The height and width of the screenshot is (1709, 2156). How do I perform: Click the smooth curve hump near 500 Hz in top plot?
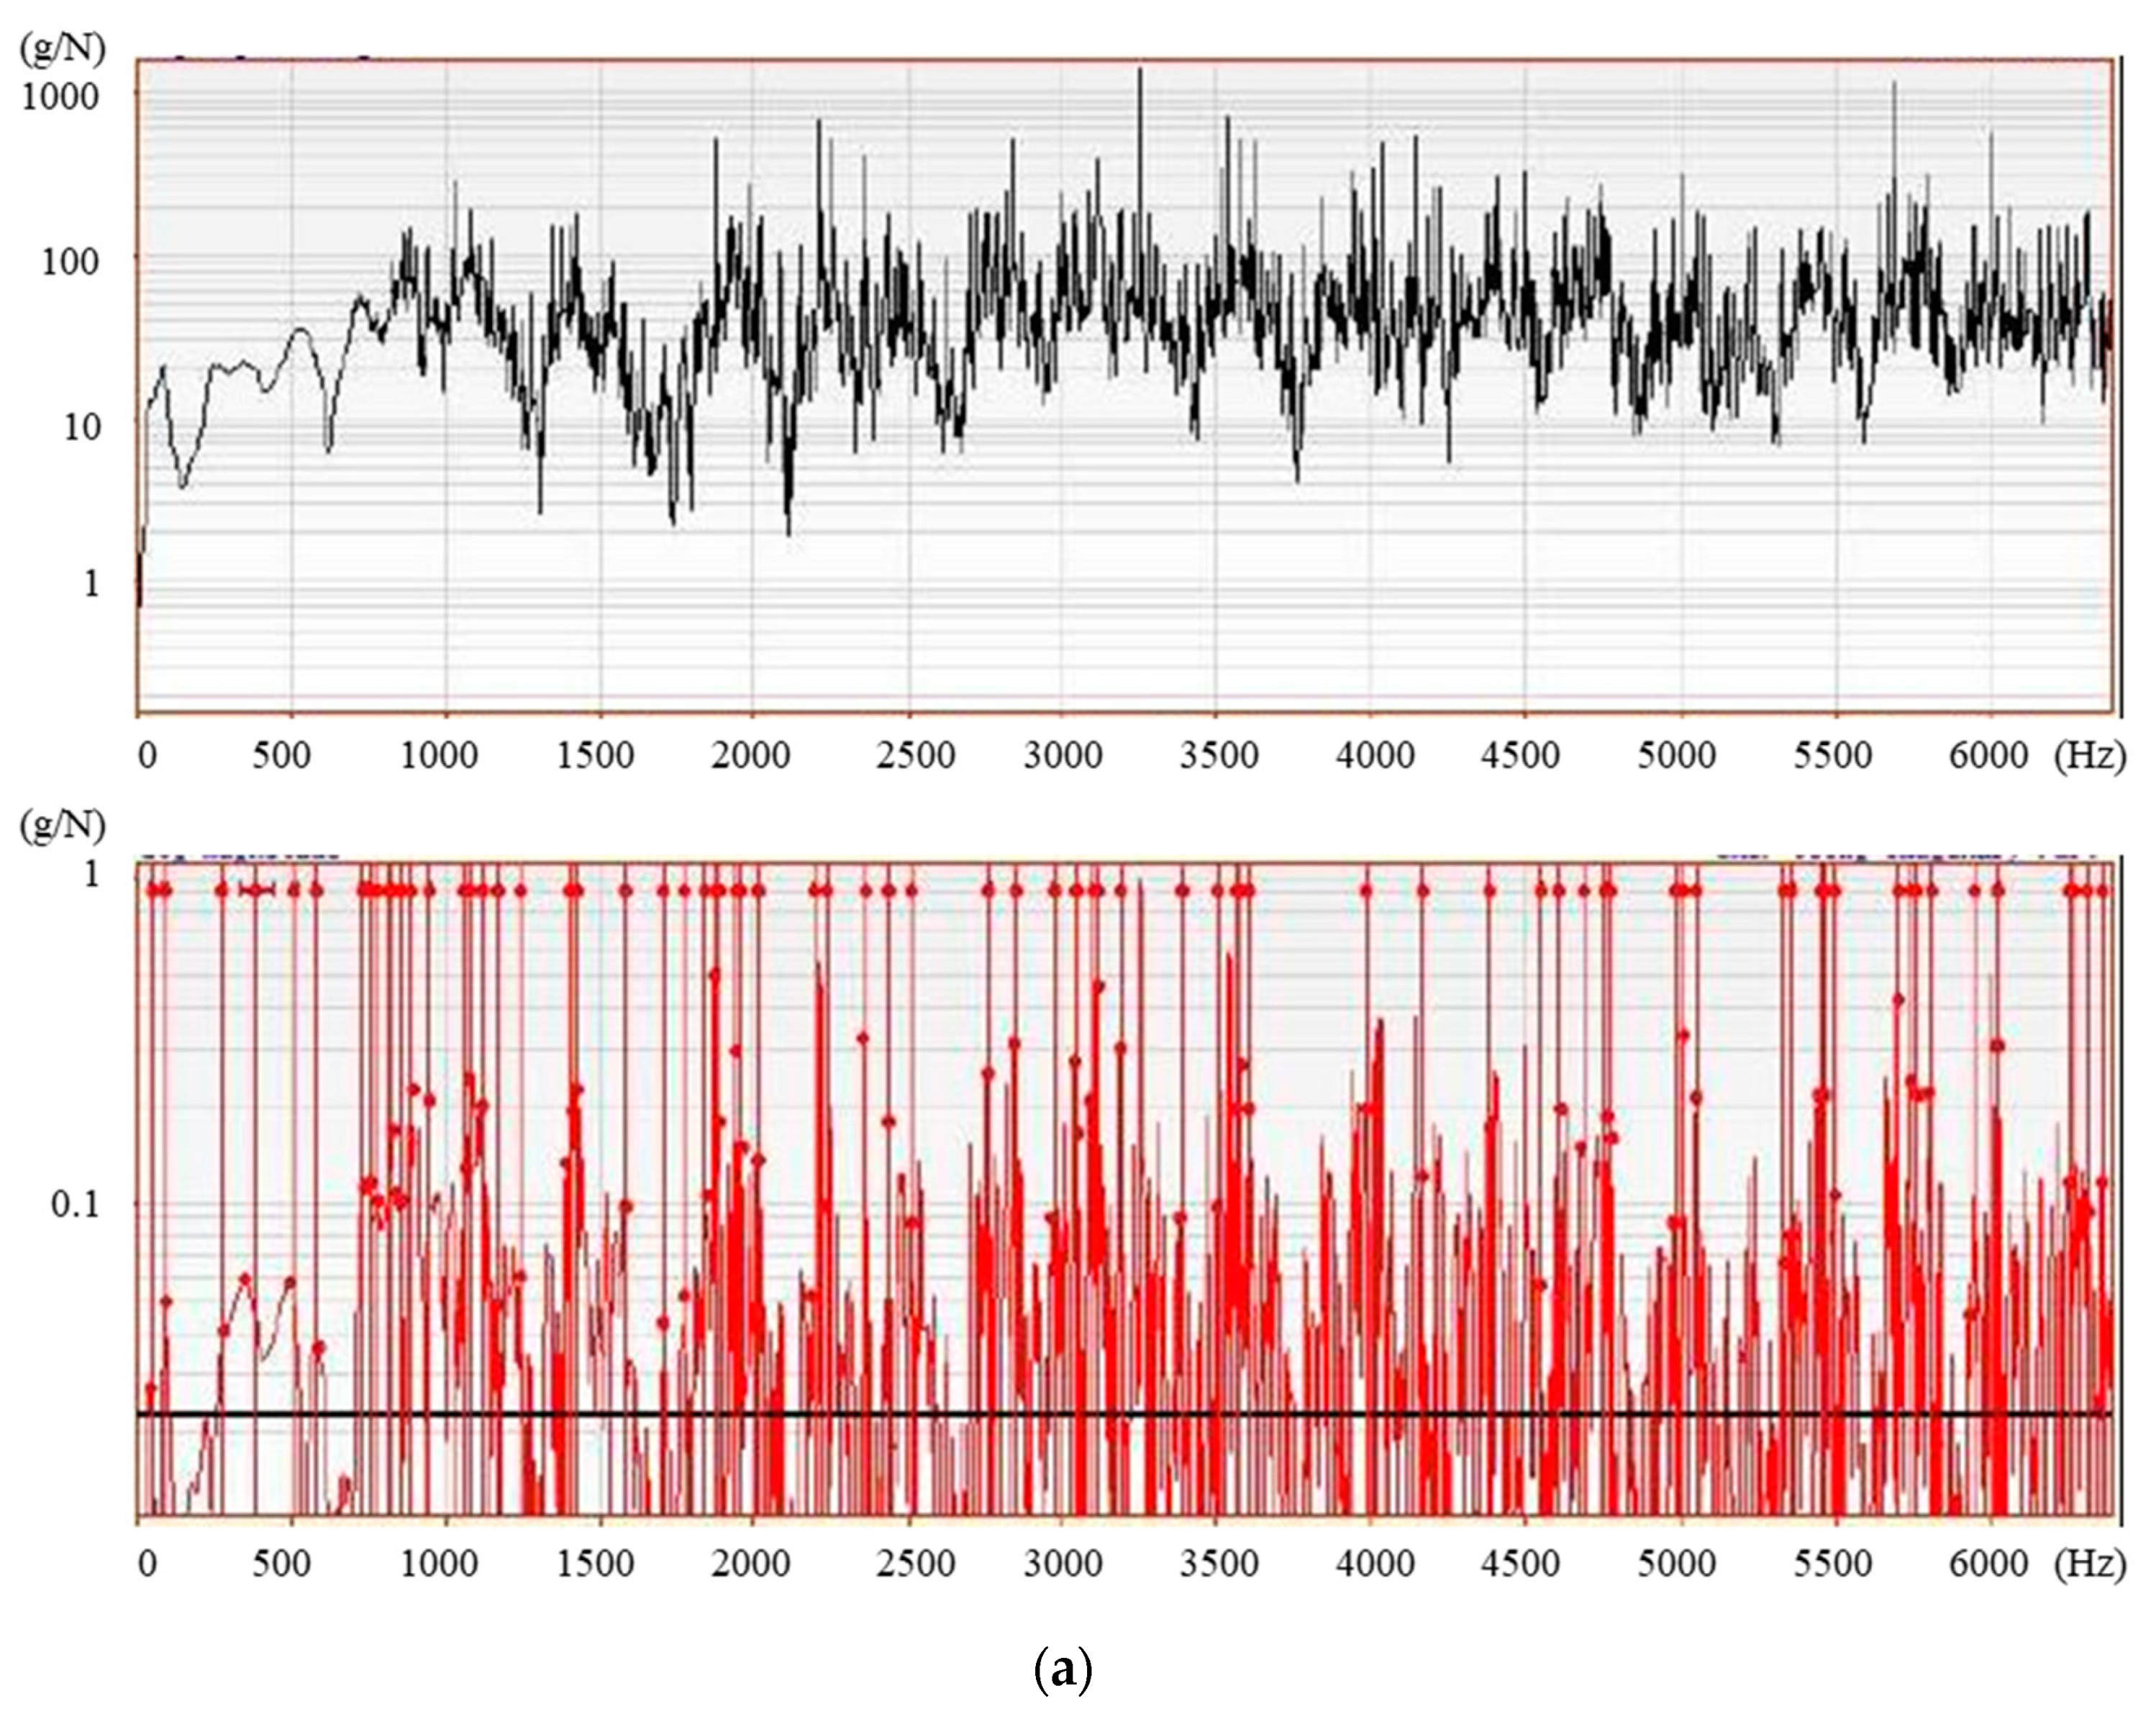point(300,329)
